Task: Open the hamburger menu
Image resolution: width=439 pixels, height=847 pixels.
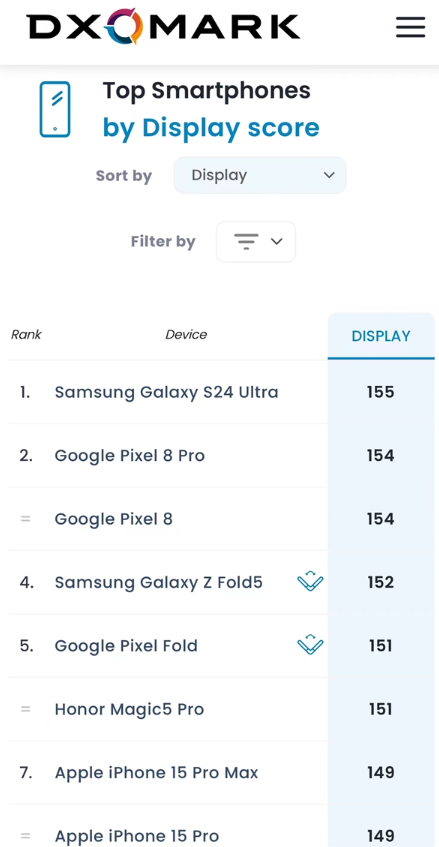Action: click(x=410, y=27)
